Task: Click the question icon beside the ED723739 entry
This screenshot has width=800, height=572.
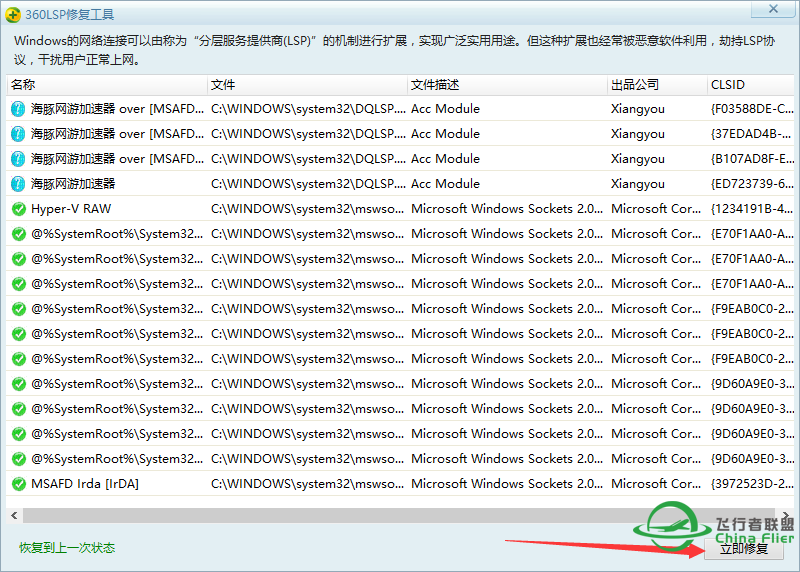Action: tap(18, 184)
